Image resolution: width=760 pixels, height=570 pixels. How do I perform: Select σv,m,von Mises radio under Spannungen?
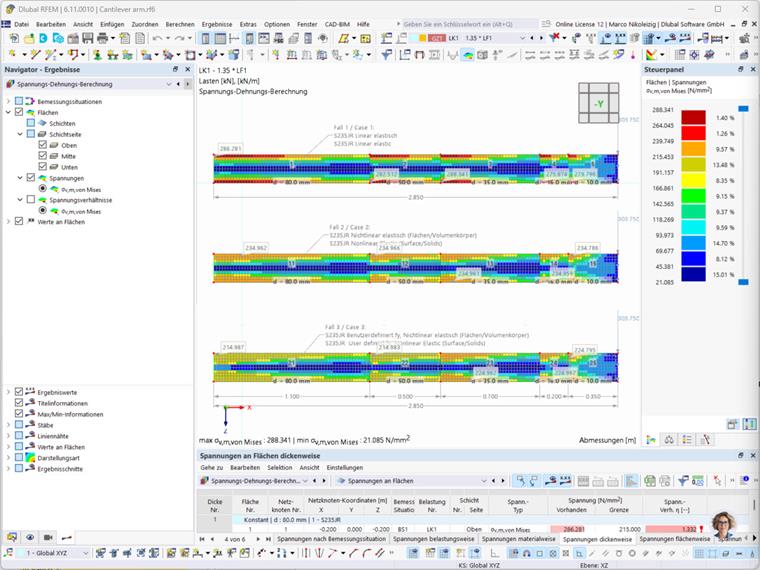click(43, 189)
